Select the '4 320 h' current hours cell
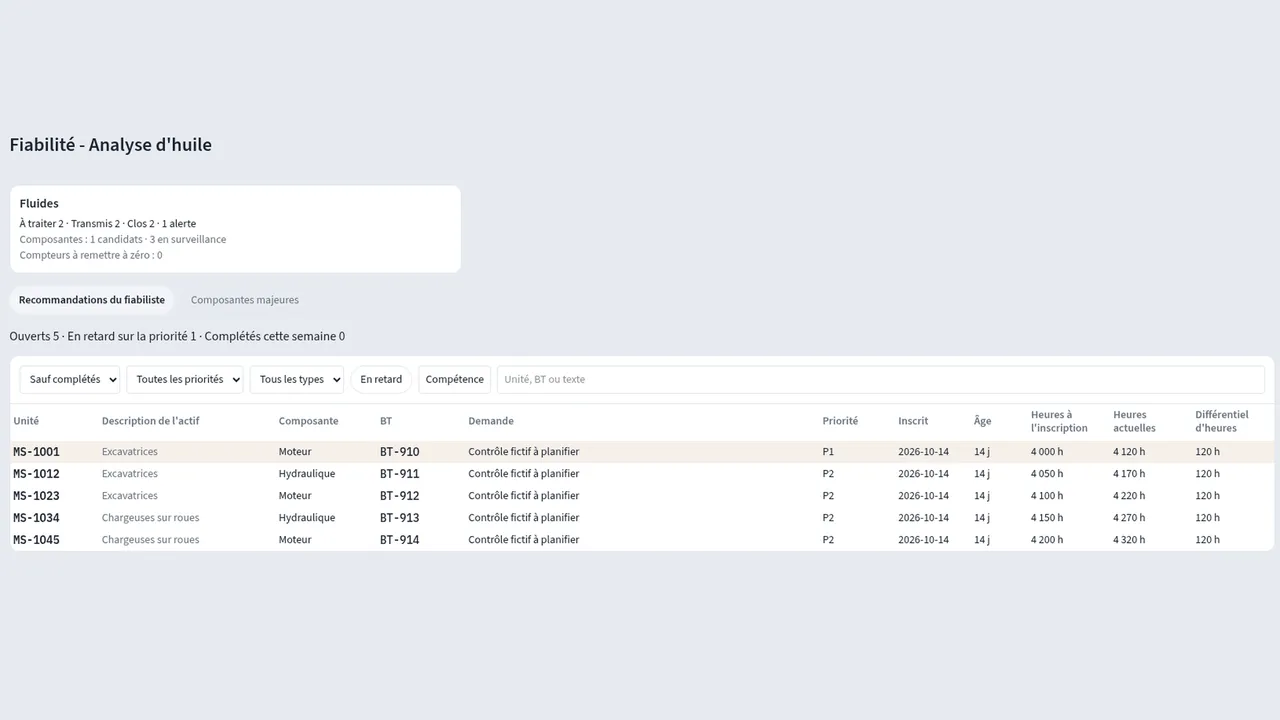The image size is (1280, 720). coord(1129,540)
